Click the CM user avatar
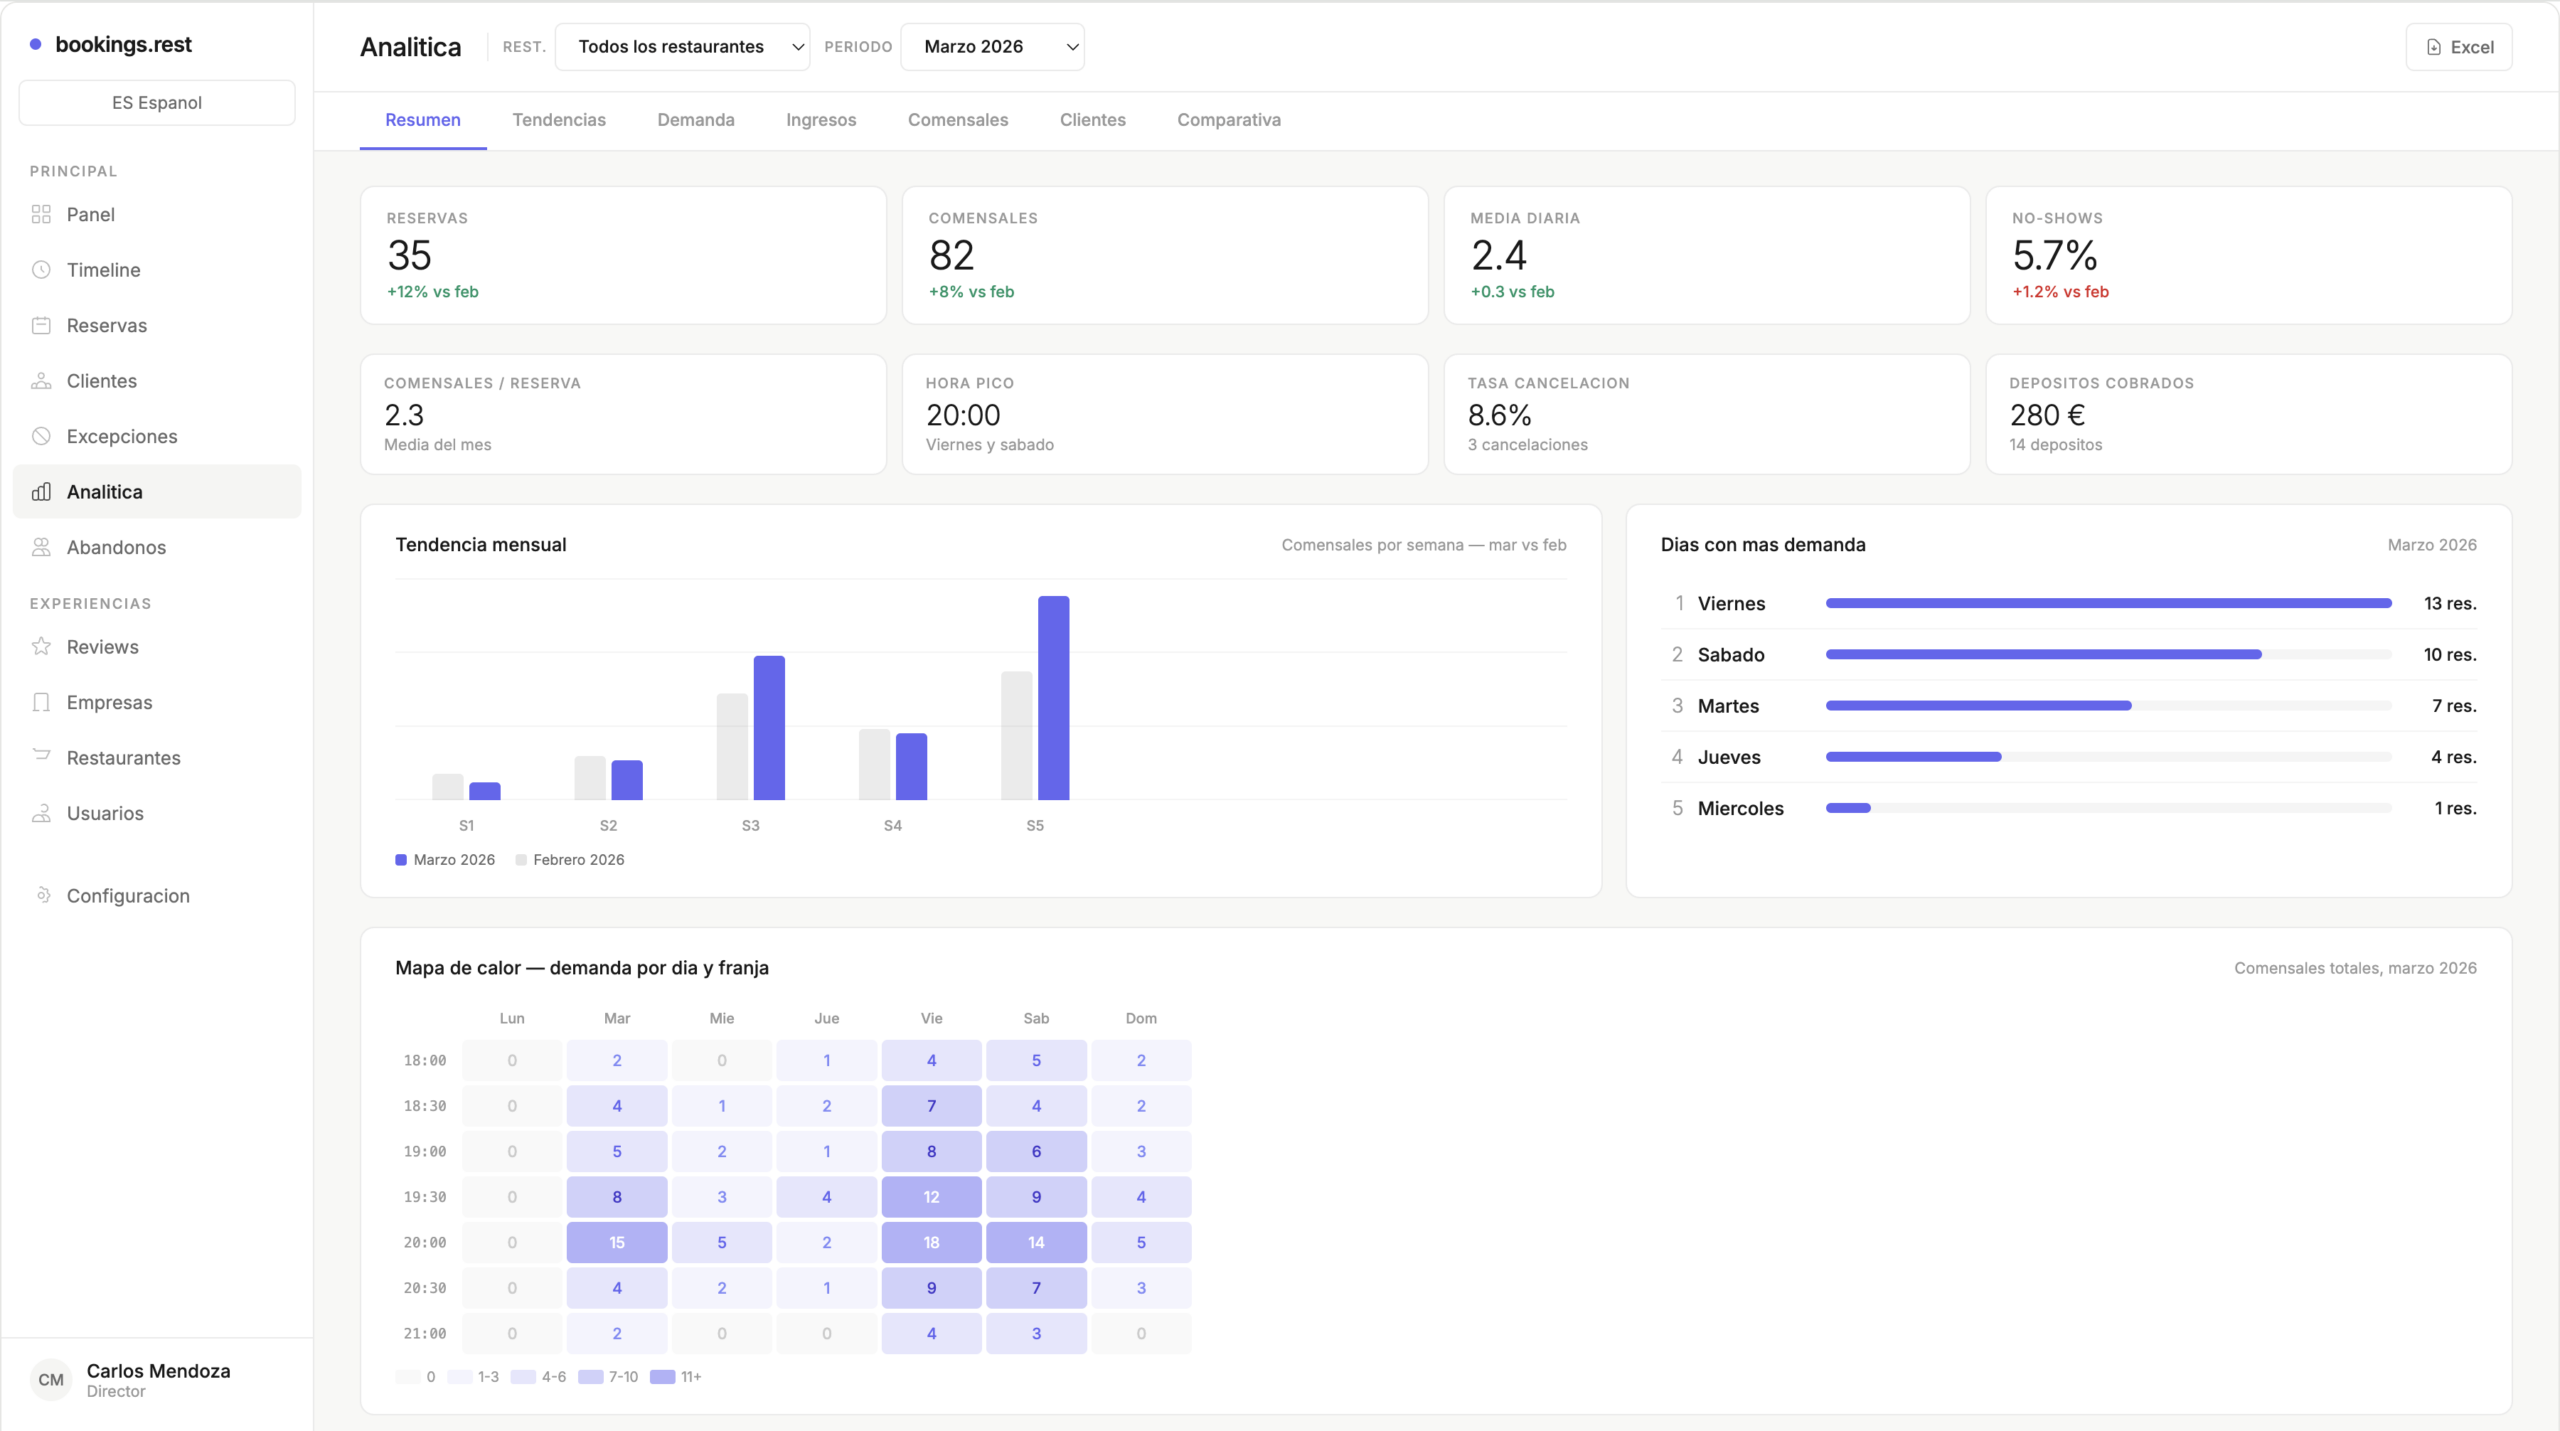Viewport: 2560px width, 1431px height. click(51, 1380)
